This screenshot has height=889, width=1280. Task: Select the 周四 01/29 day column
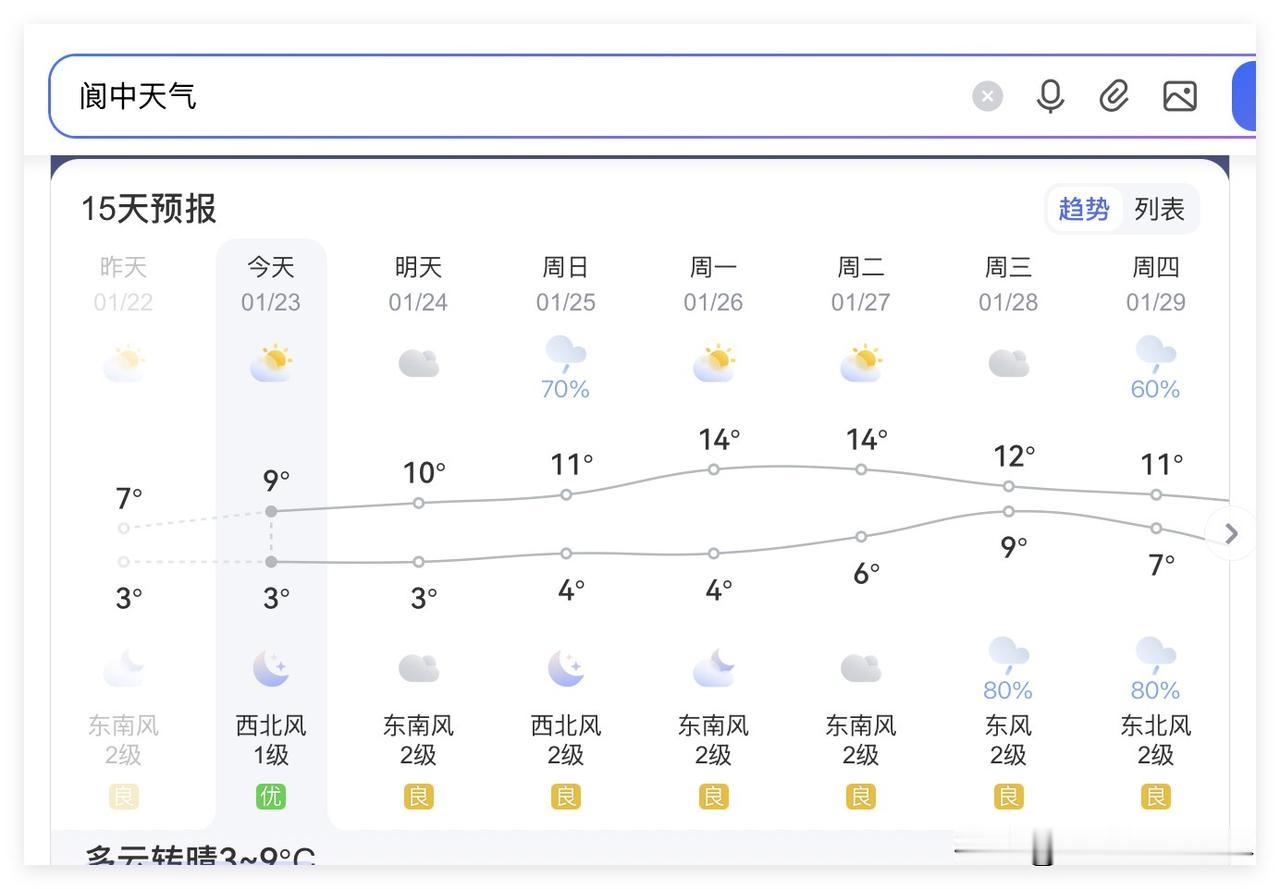1156,284
